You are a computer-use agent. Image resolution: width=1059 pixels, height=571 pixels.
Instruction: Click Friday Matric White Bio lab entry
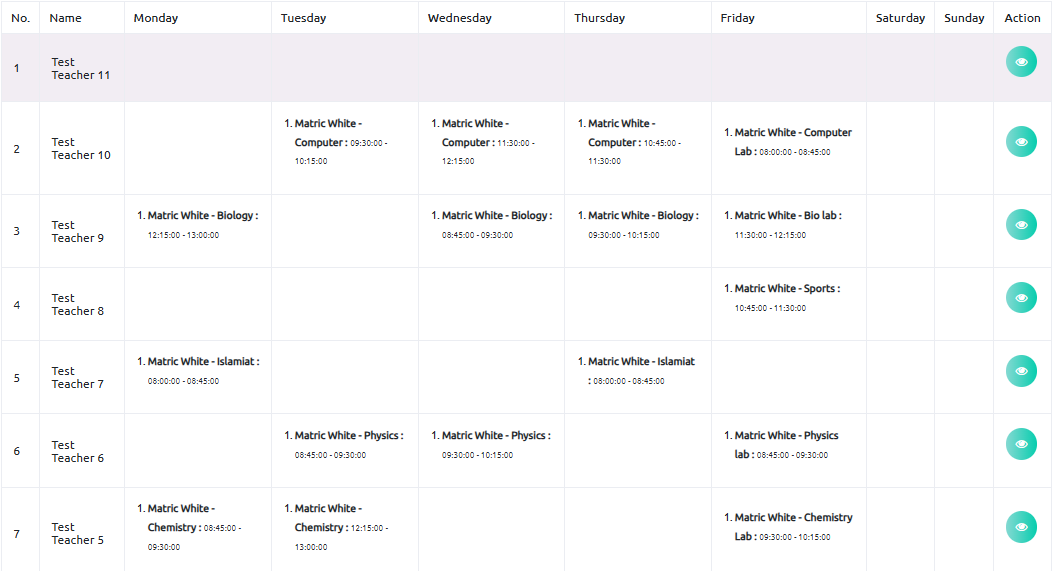point(783,225)
